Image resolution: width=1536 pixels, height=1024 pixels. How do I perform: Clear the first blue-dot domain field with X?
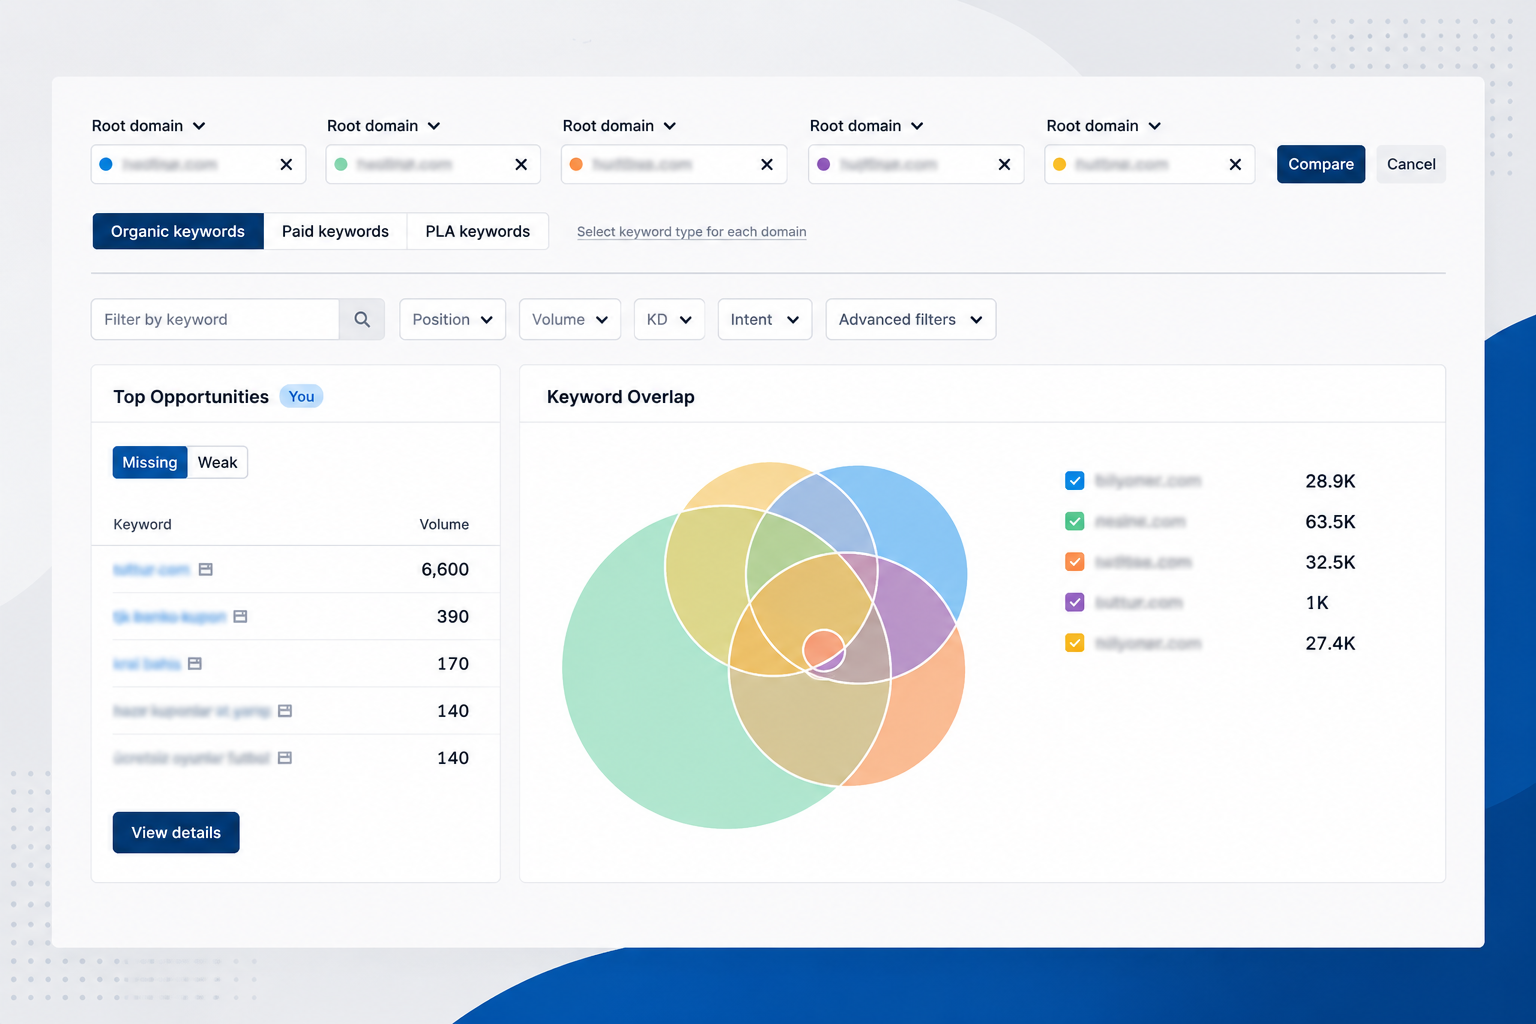coord(286,164)
